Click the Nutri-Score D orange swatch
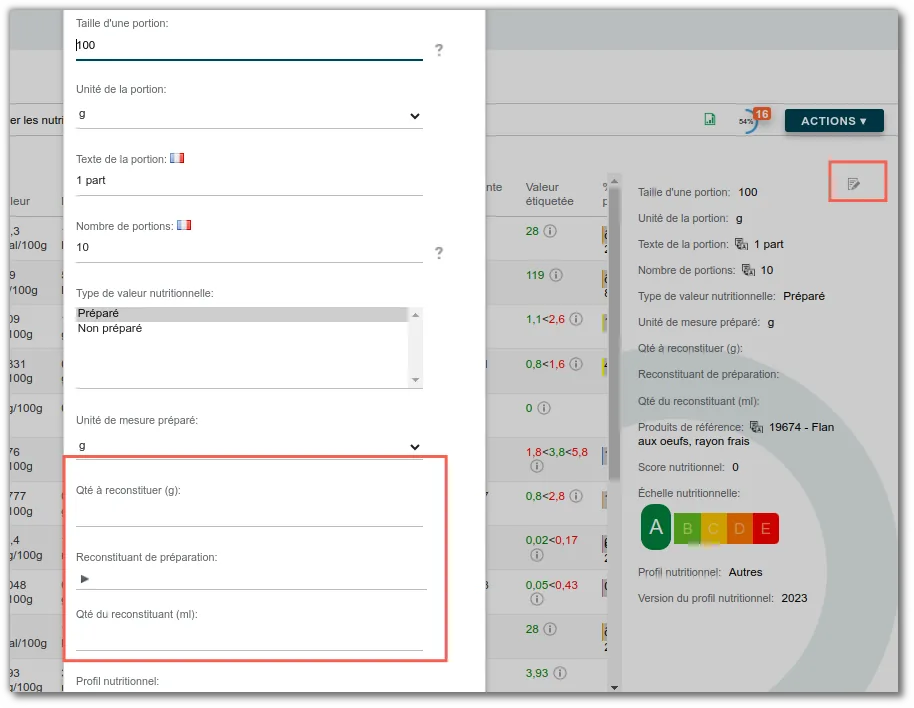Screen dimensions: 914x708 739,529
